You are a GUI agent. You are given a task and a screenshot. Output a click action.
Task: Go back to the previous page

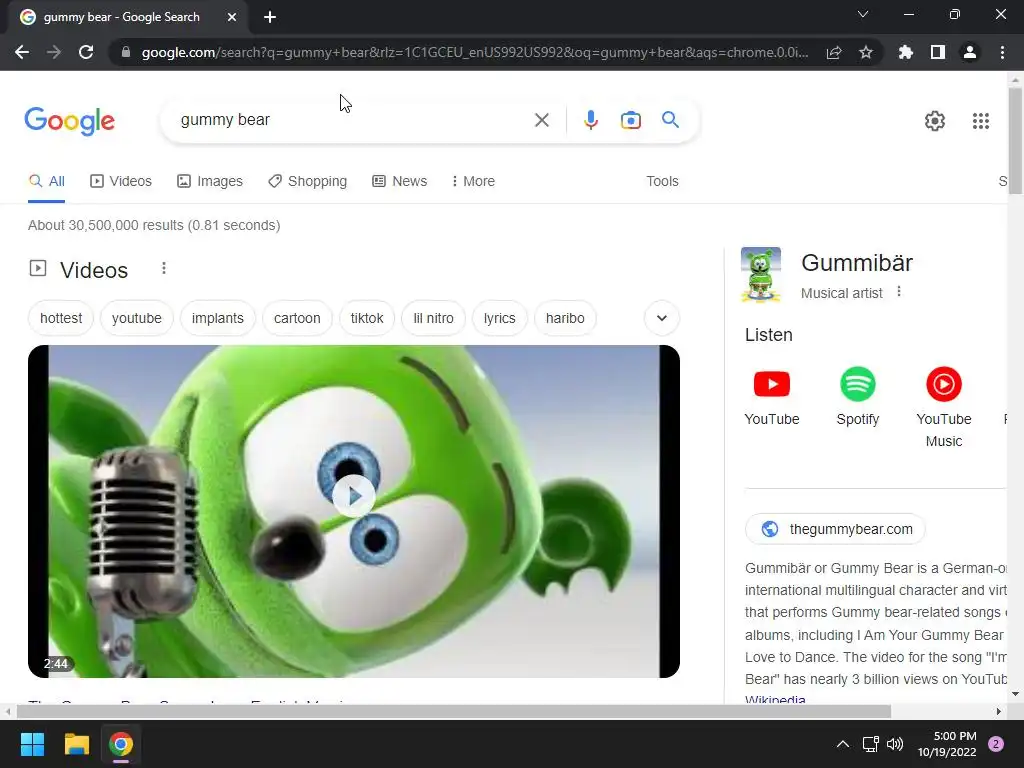point(22,52)
